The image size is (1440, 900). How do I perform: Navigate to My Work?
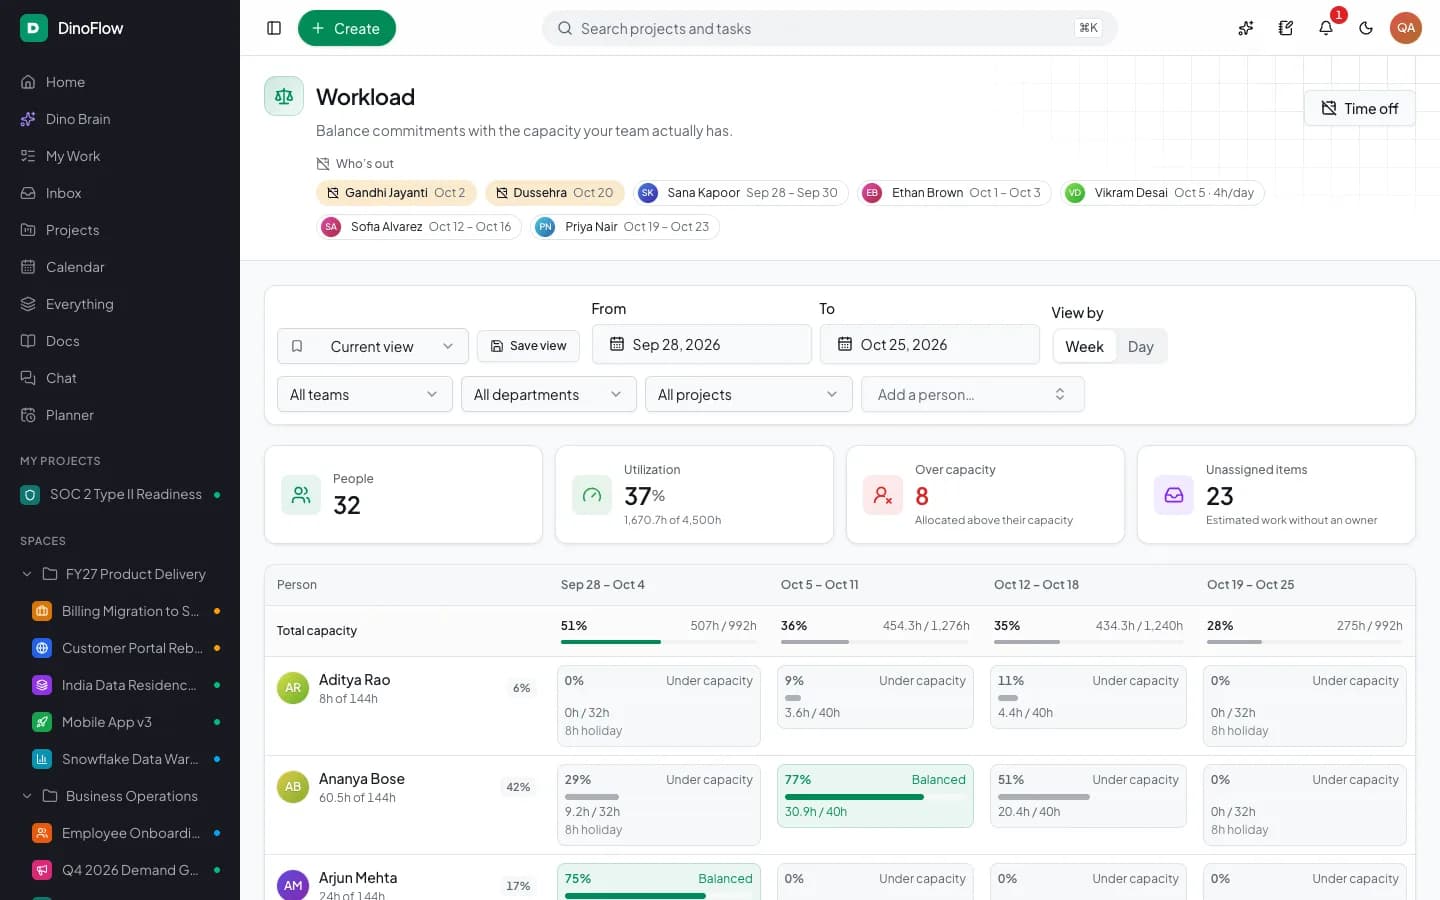[x=120, y=156]
